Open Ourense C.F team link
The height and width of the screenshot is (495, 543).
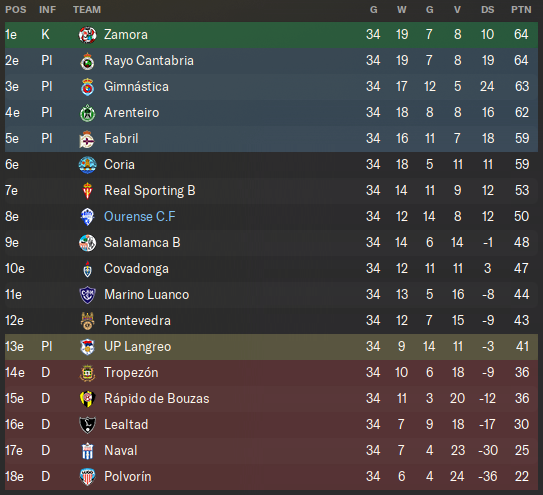point(140,216)
